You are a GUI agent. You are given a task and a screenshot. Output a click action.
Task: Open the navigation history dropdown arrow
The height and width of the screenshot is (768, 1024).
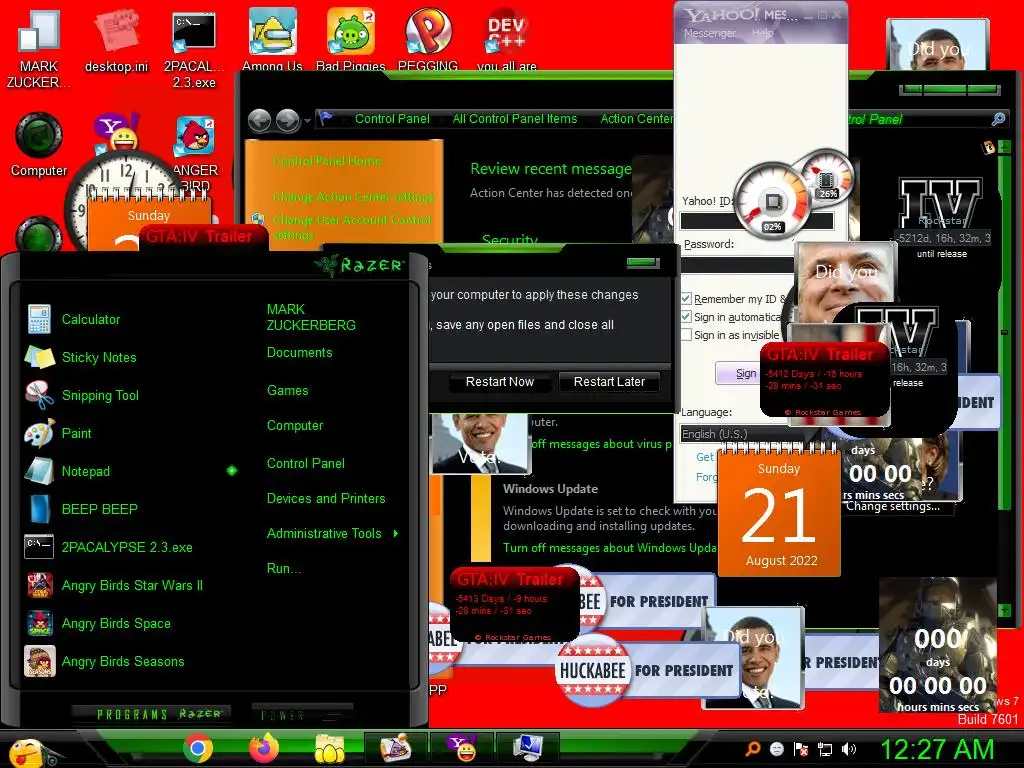tap(307, 121)
